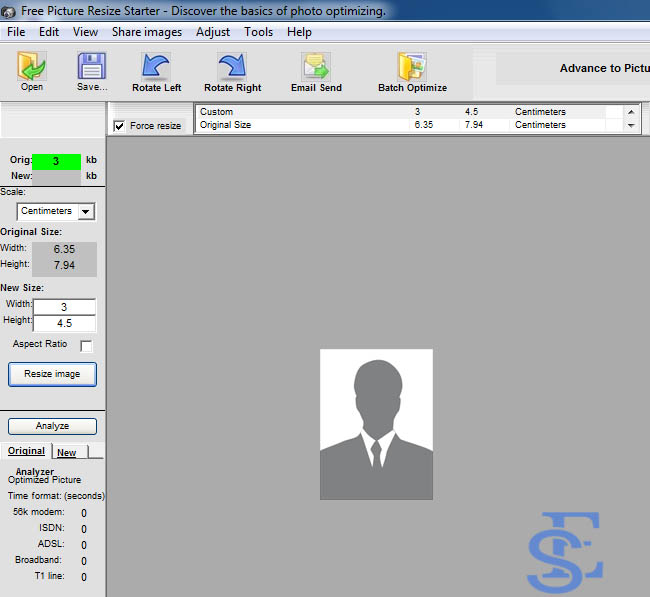Open the Batch Optimize tool
650x597 pixels.
click(411, 67)
